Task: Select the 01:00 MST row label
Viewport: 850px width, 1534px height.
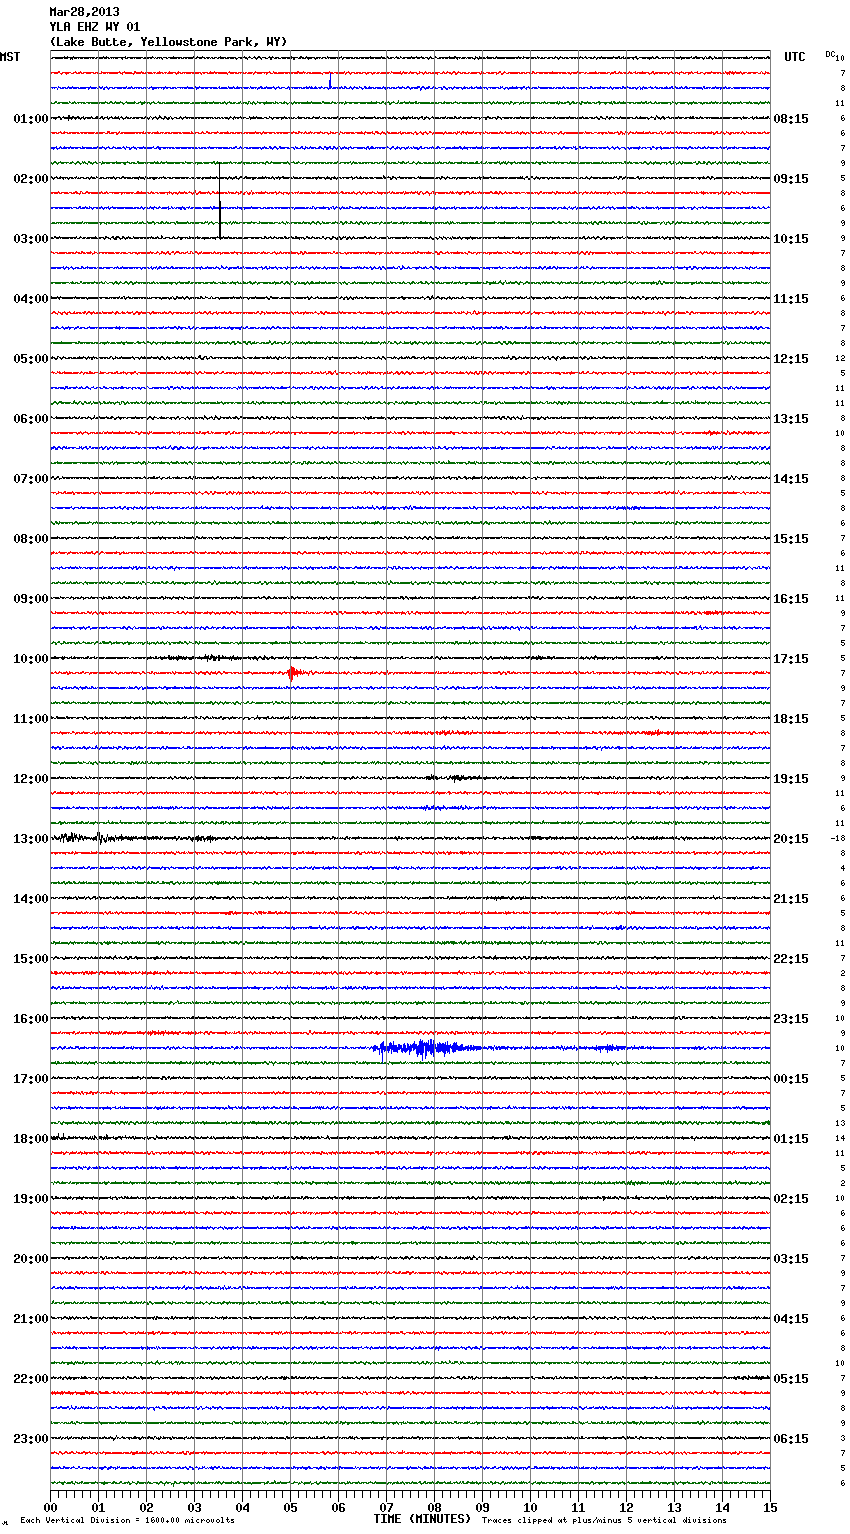Action: [30, 119]
